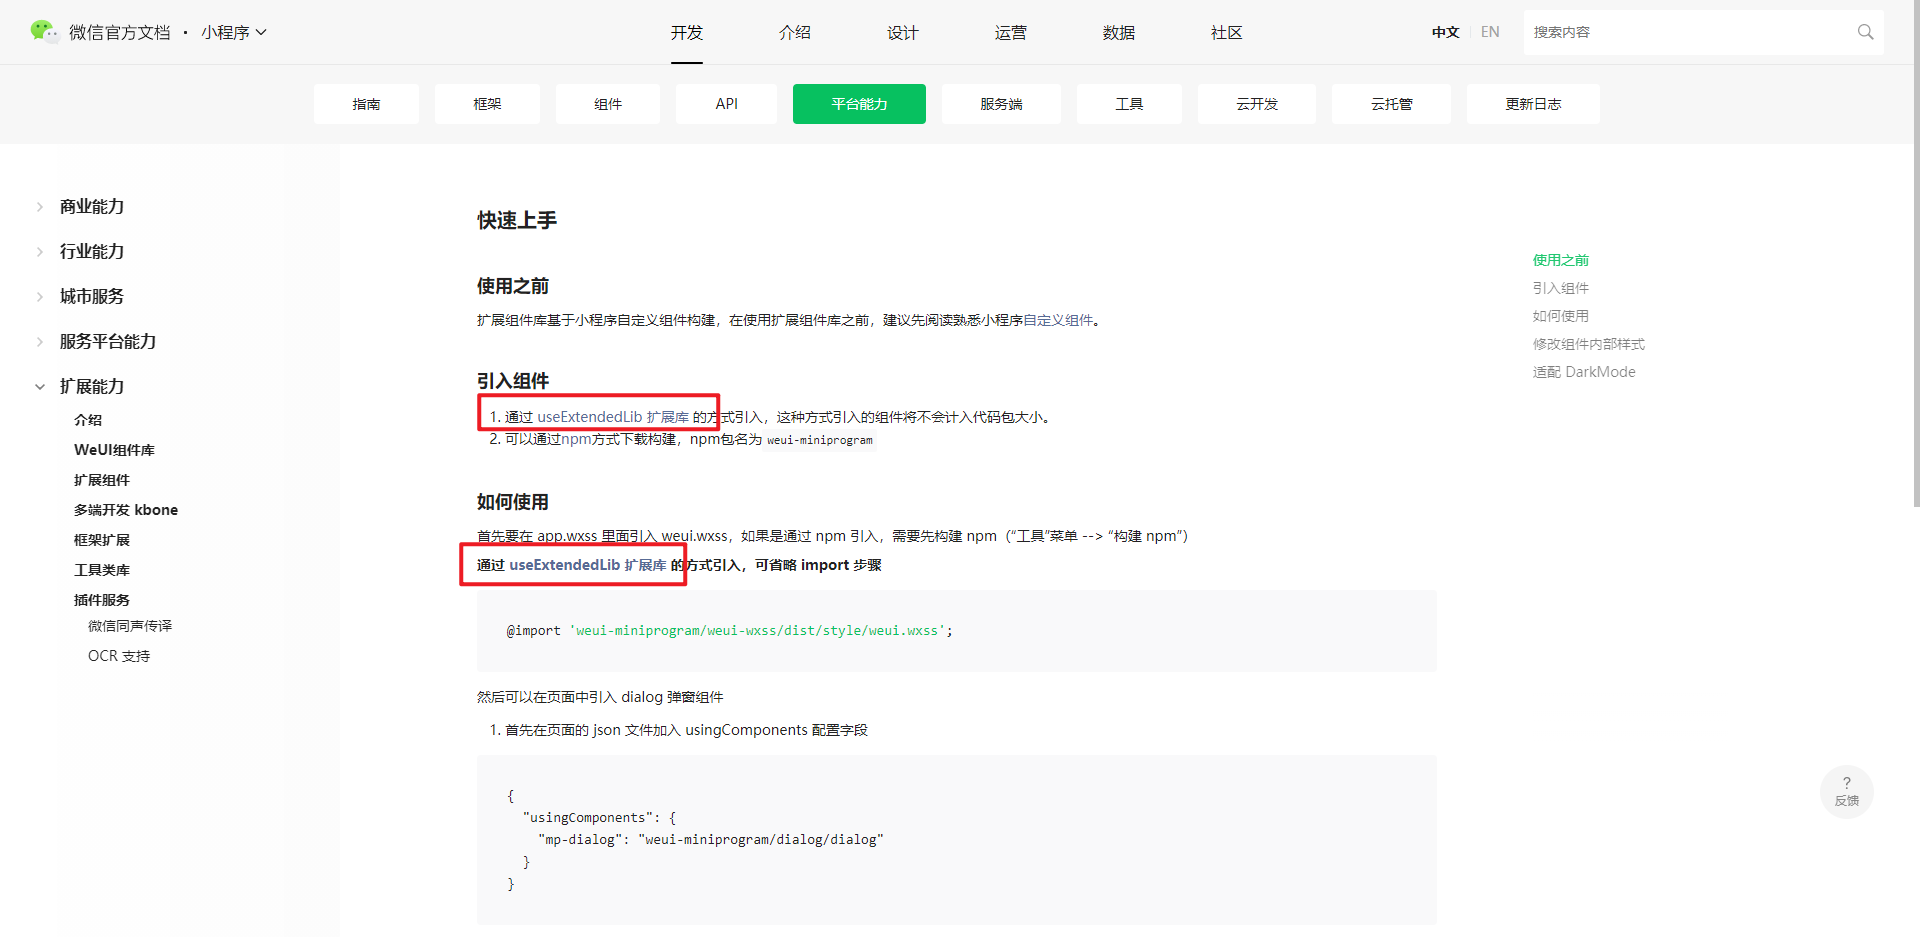Expand the 城市服务 sidebar section
The image size is (1920, 937).
(92, 297)
